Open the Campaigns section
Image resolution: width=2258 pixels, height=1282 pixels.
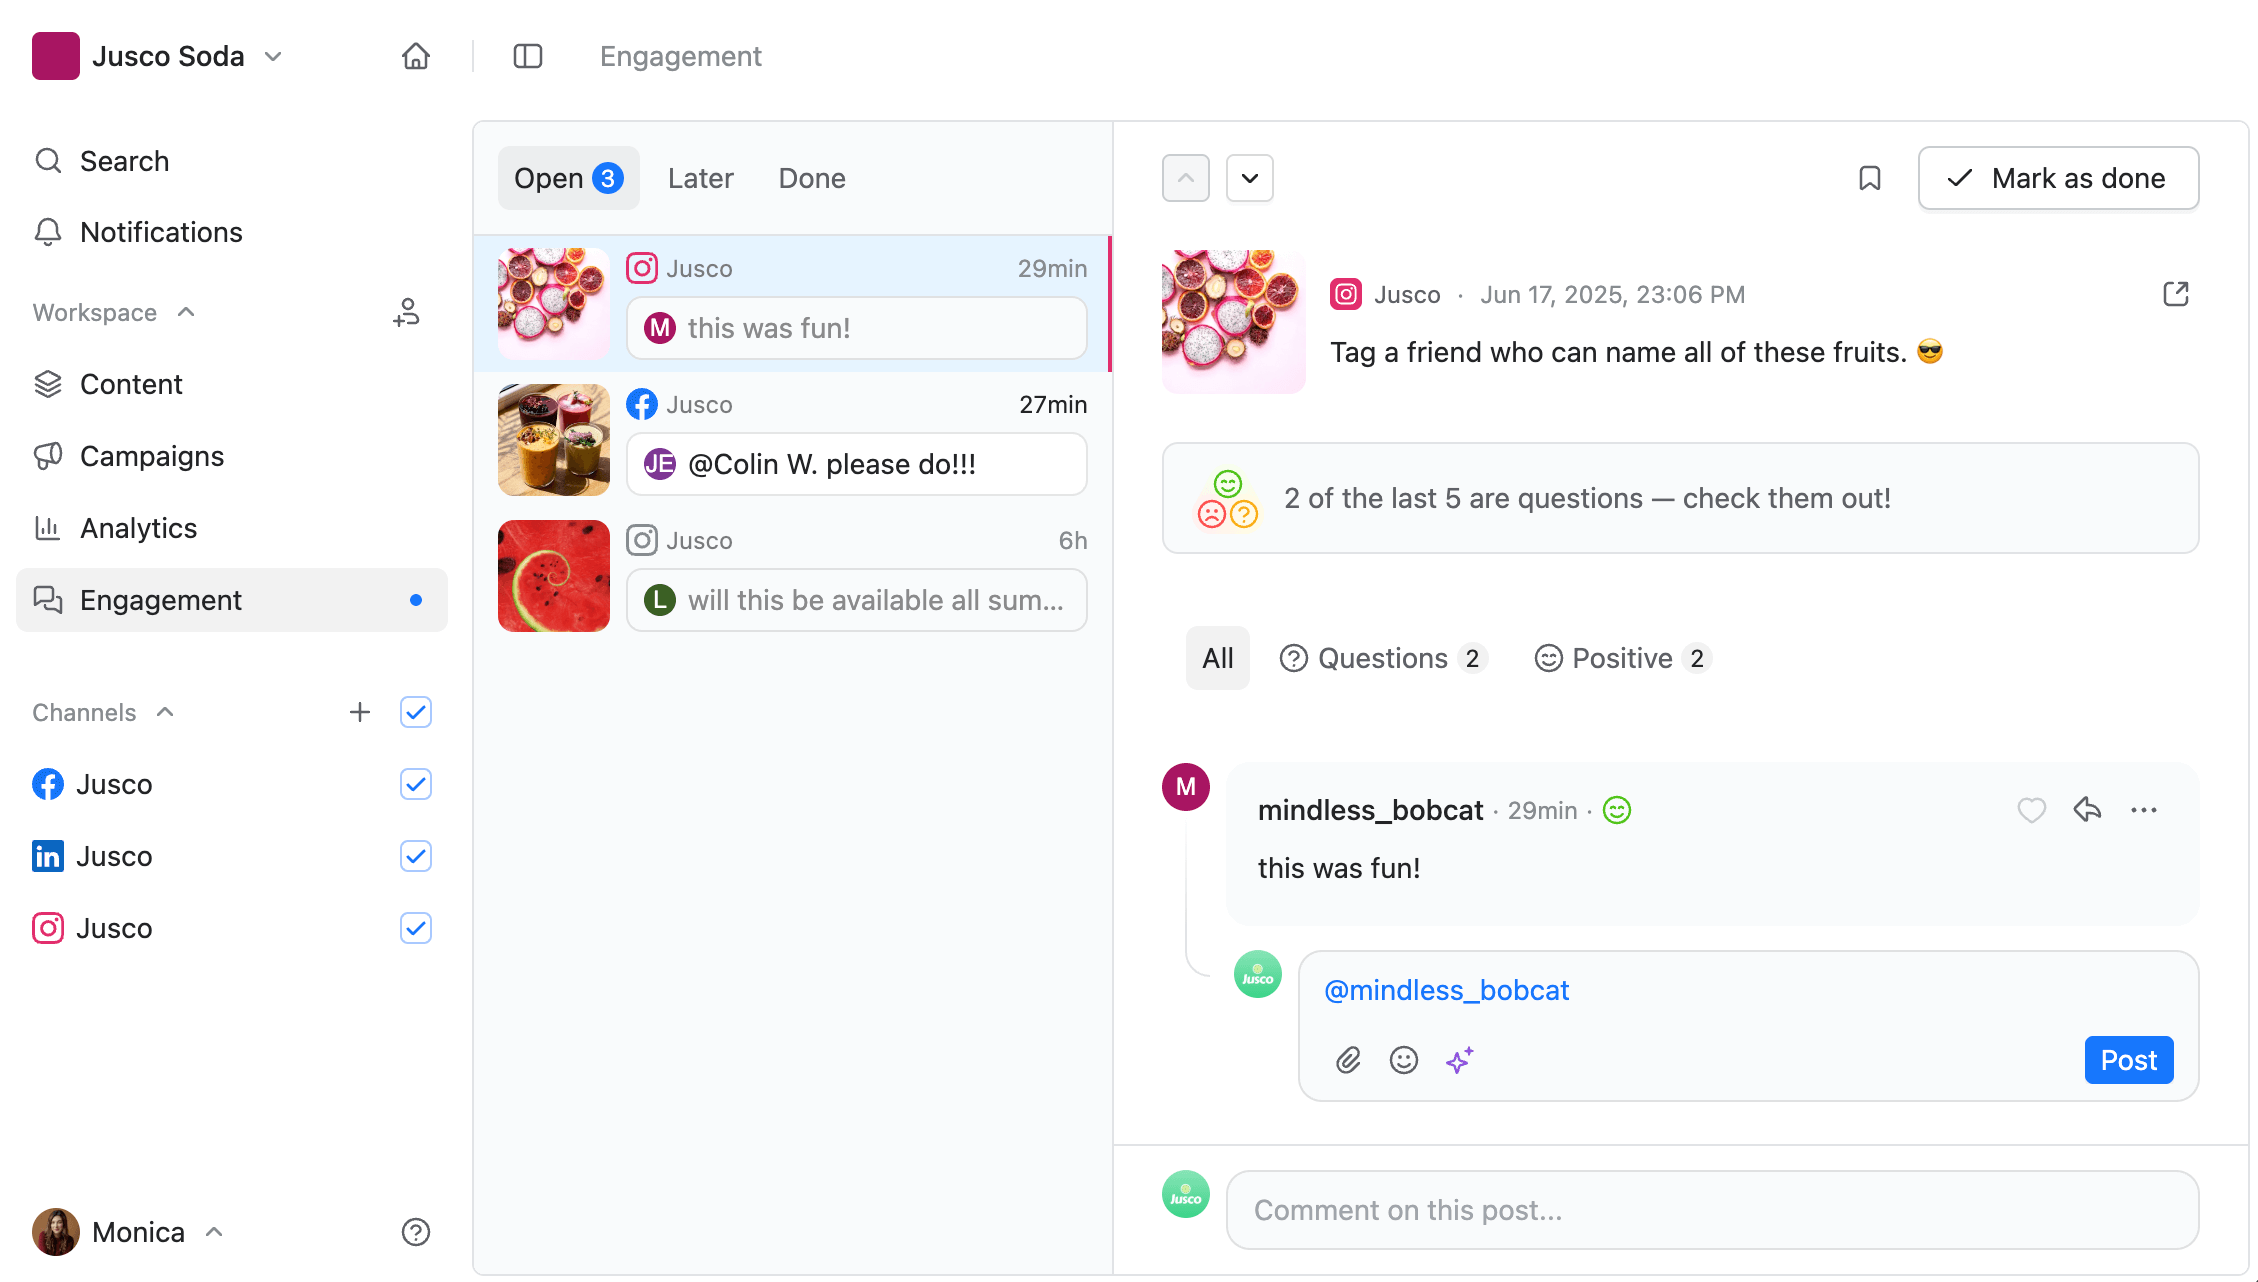tap(151, 456)
